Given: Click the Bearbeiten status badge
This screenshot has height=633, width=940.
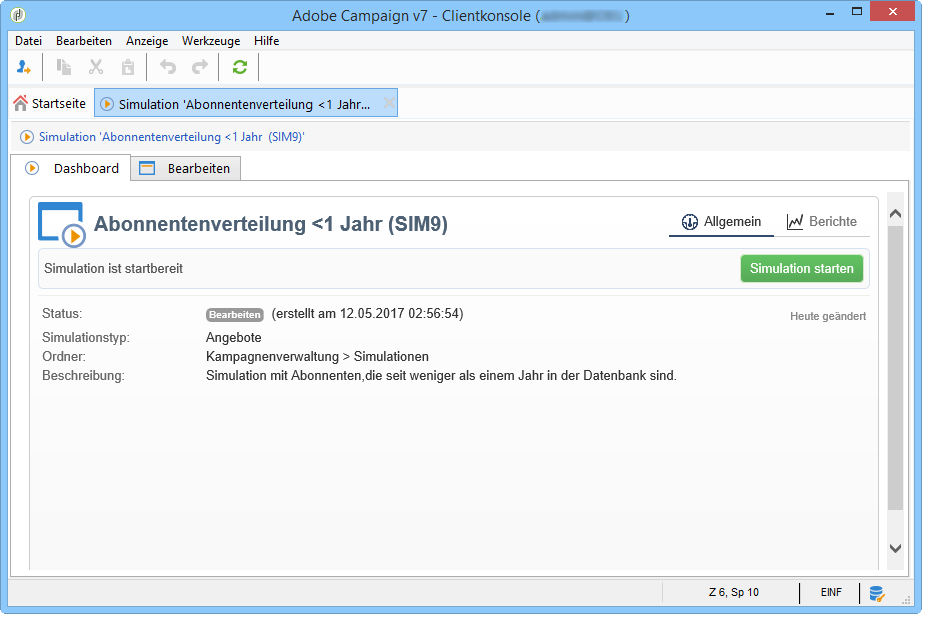Looking at the screenshot, I should tap(235, 315).
